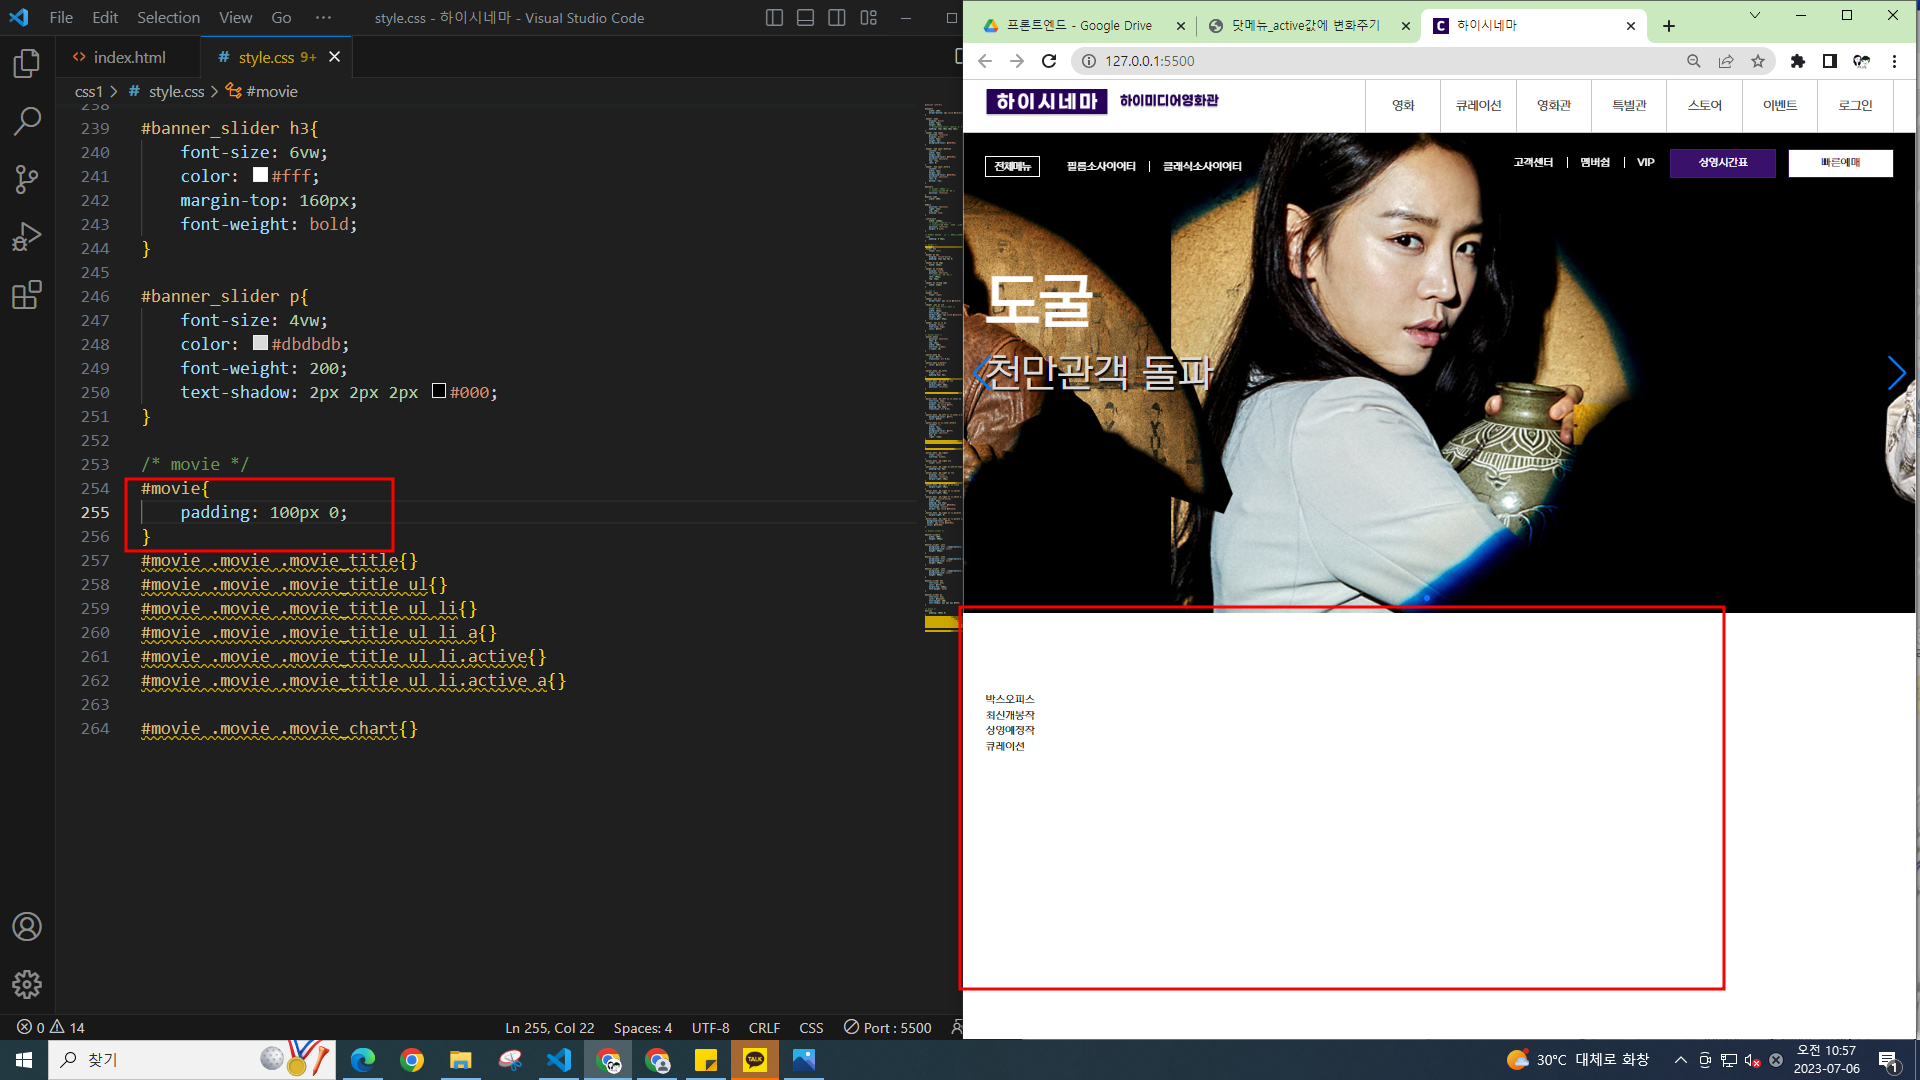Click the Accounts icon in activity bar

(x=27, y=927)
